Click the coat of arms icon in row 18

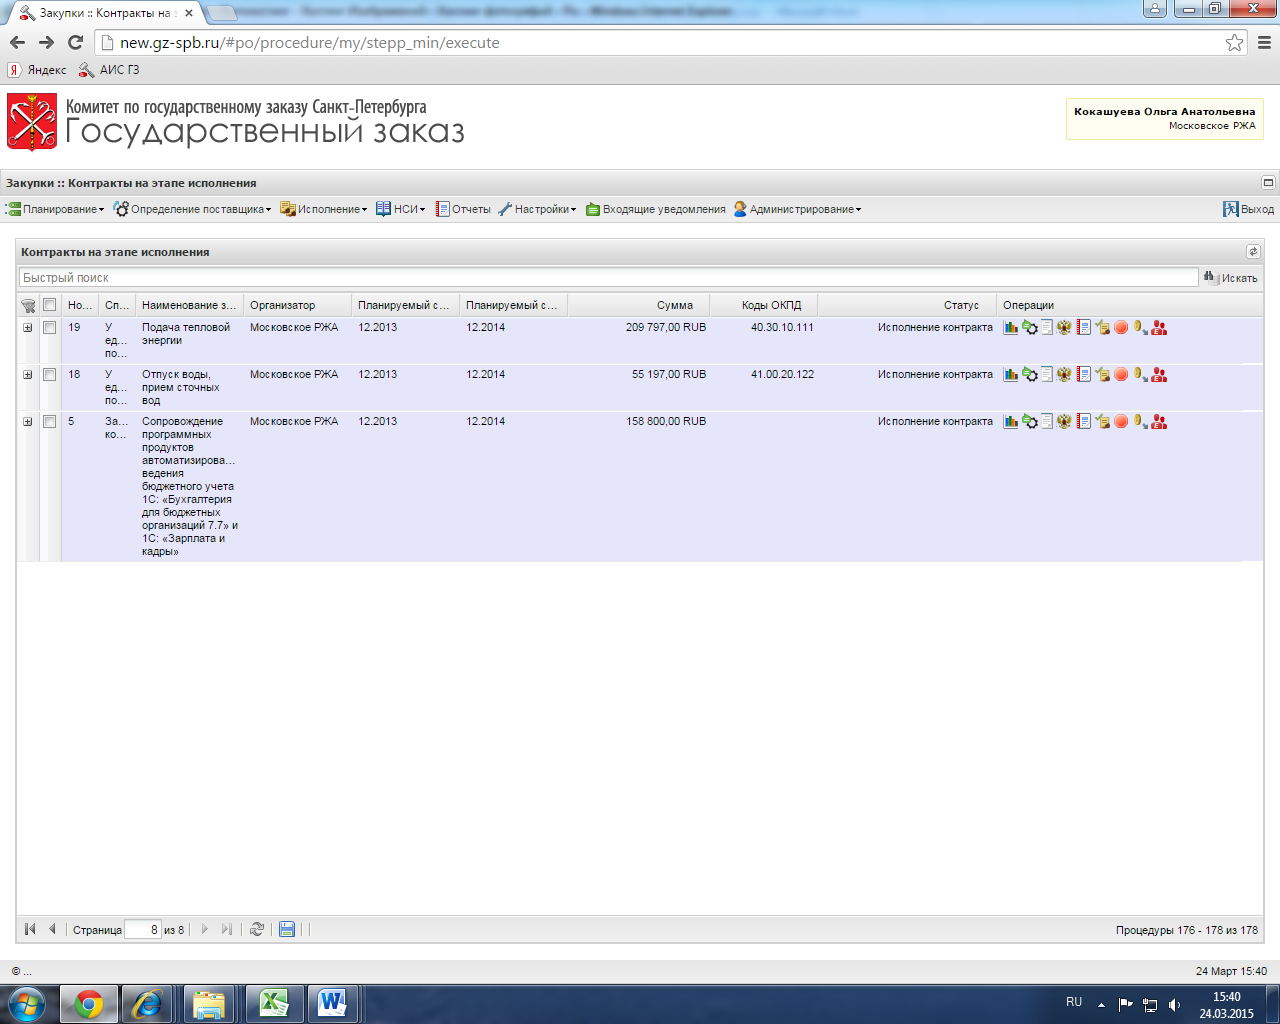(1064, 374)
